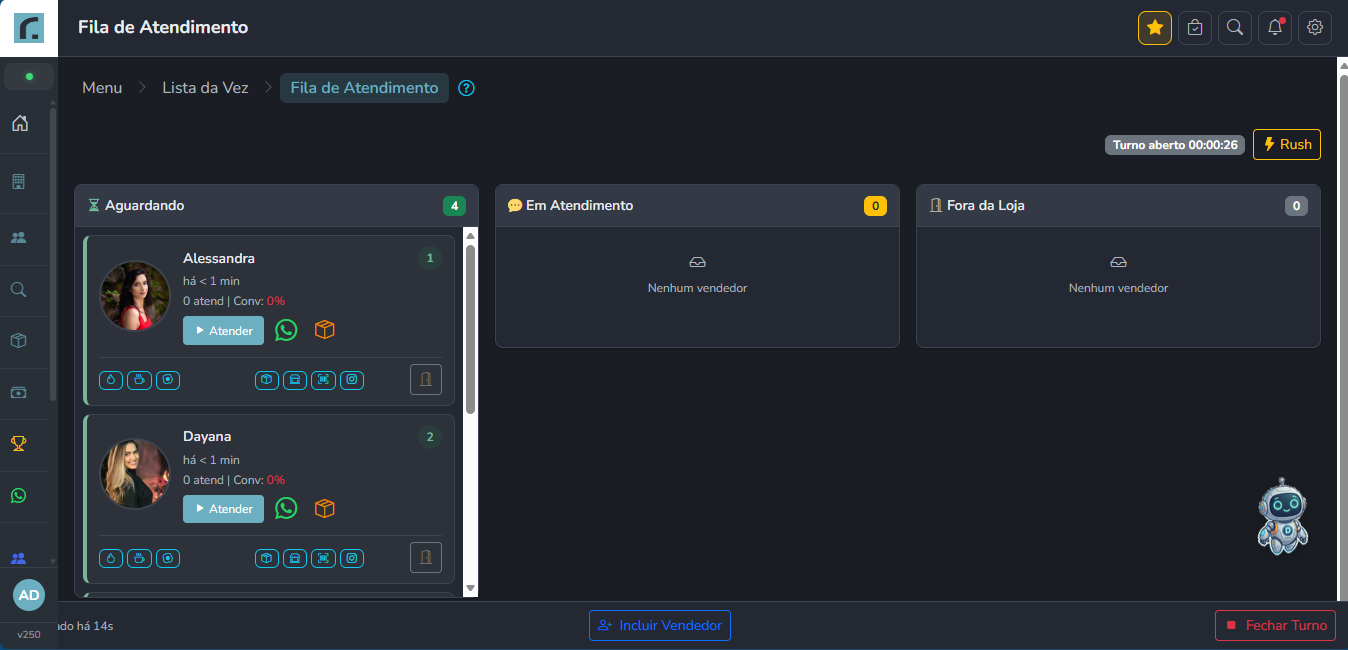Click the Aguardando list scroll-down arrow
Viewport: 1348px width, 650px height.
coord(471,588)
